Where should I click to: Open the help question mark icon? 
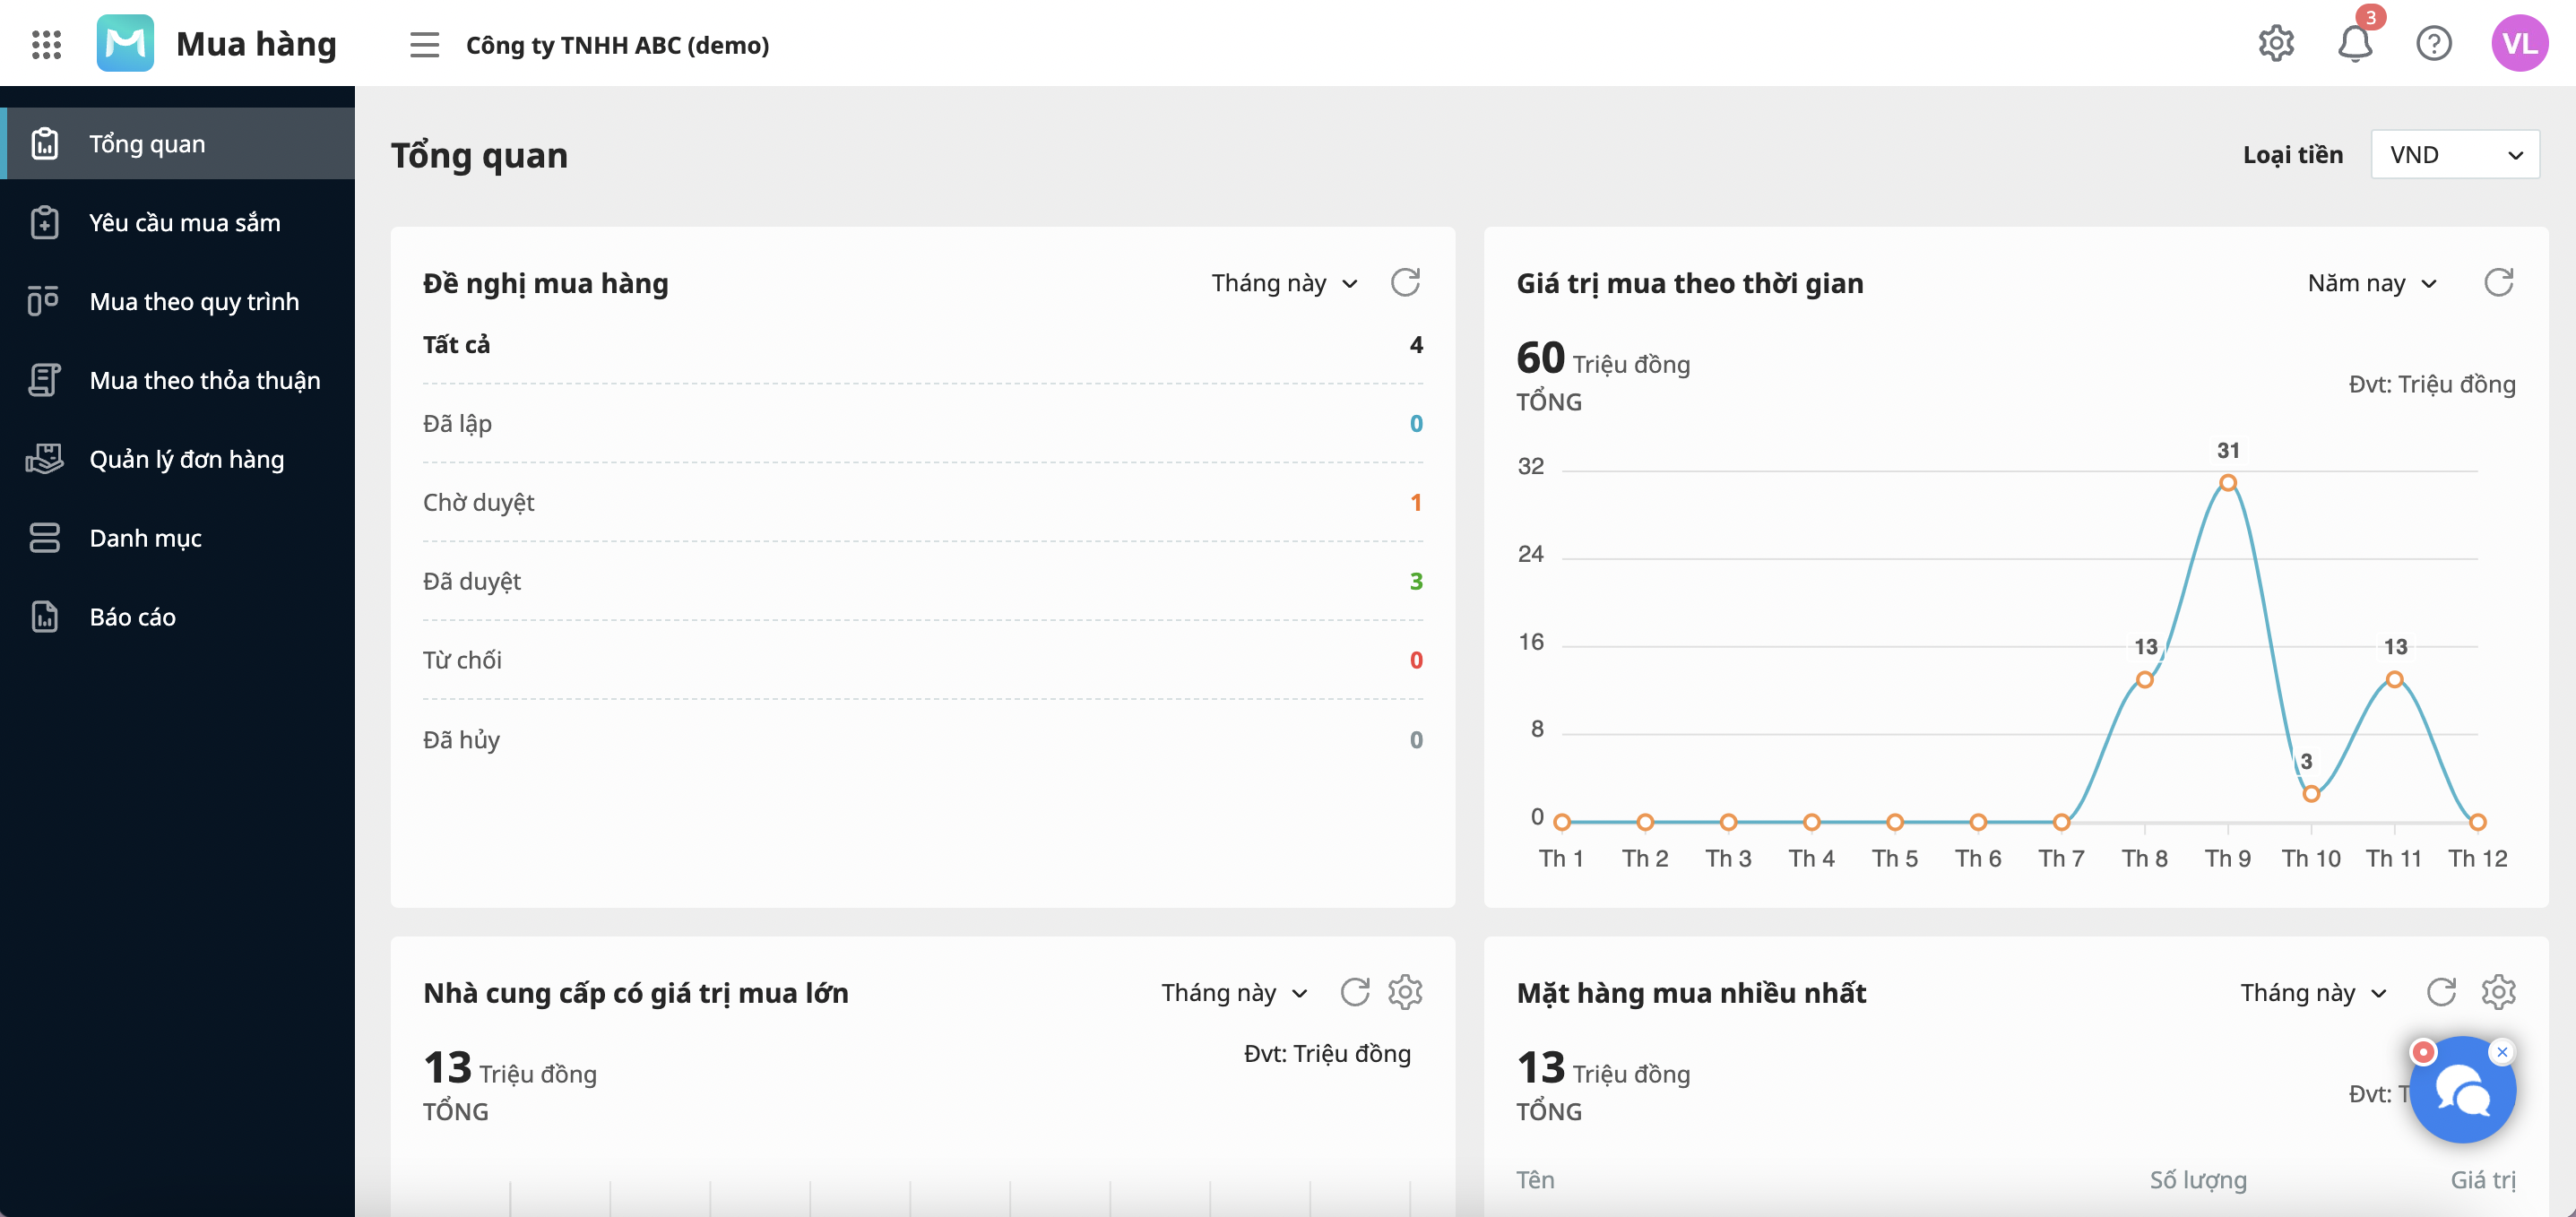point(2433,44)
